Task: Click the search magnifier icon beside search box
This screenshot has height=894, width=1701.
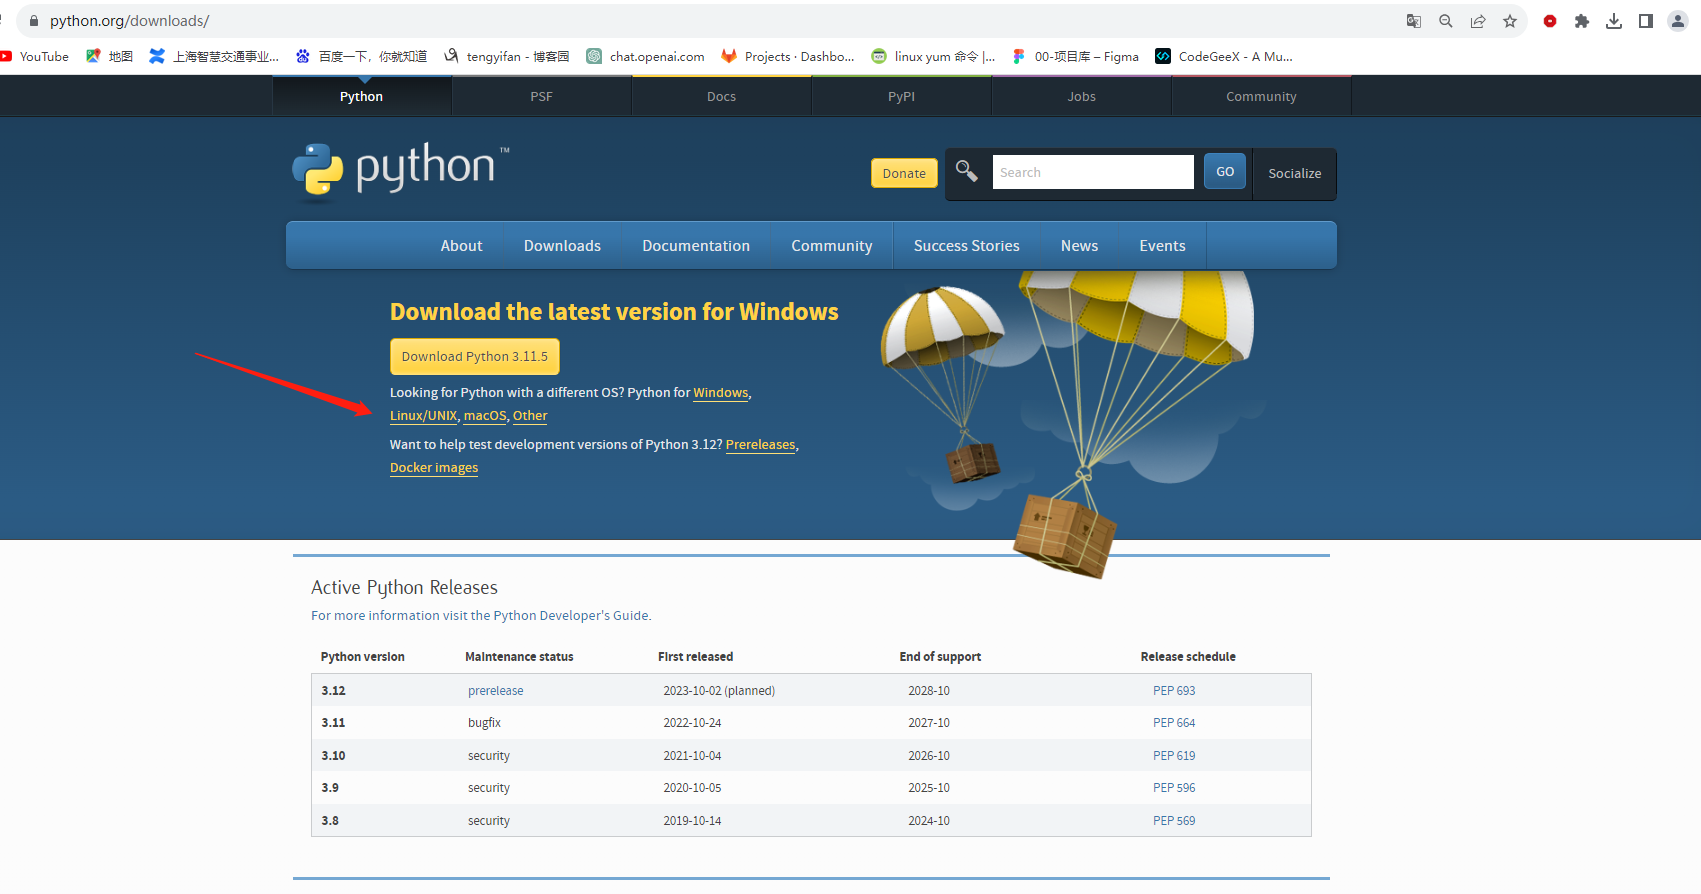Action: (x=966, y=172)
